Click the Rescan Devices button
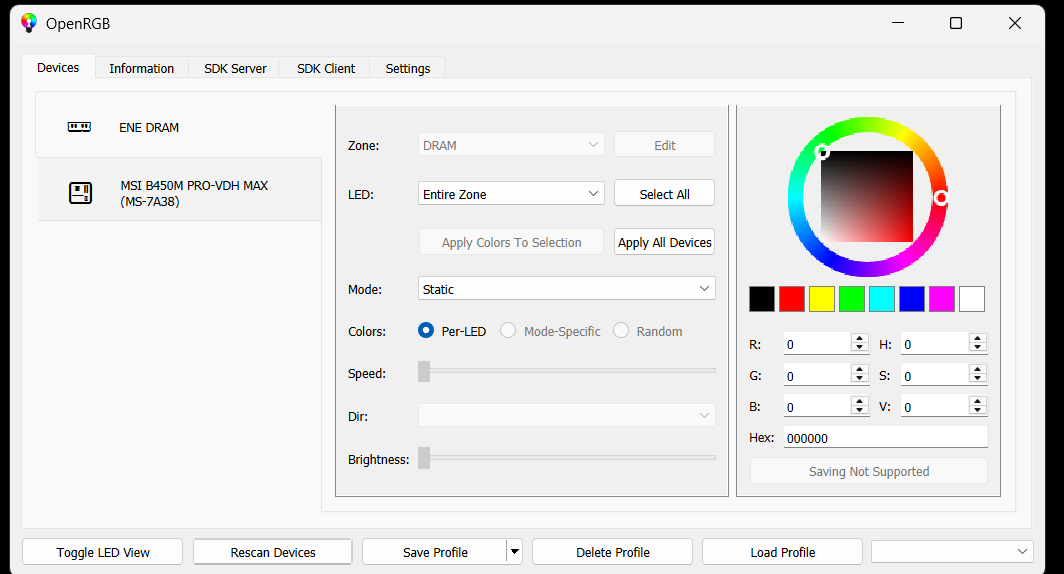 [273, 552]
